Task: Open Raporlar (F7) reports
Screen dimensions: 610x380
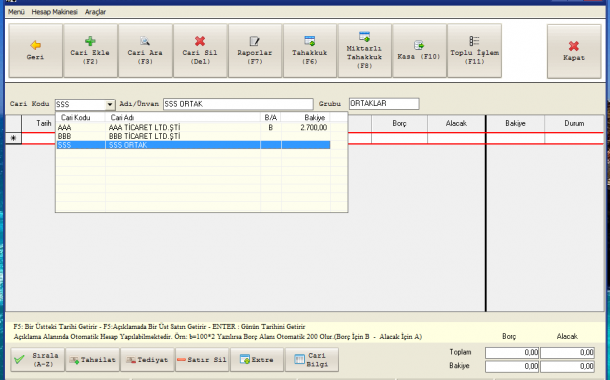Action: (x=255, y=51)
